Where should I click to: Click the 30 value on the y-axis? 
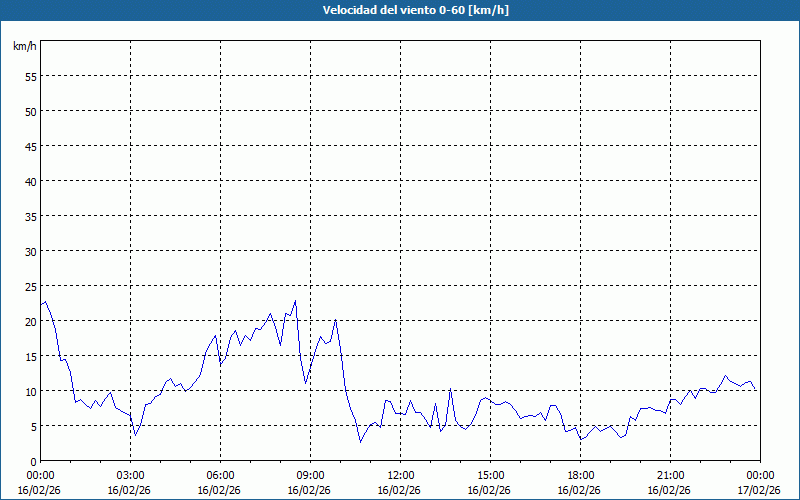point(30,251)
